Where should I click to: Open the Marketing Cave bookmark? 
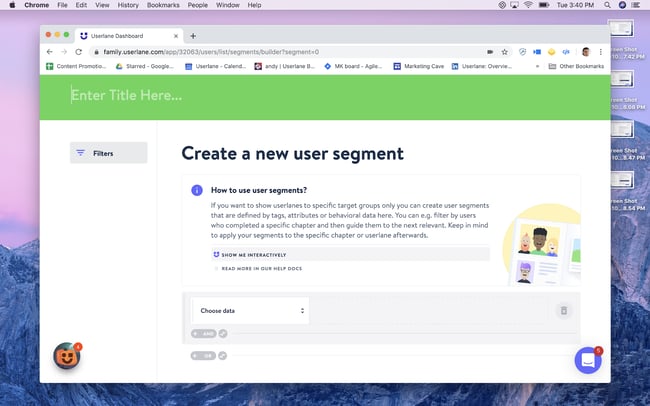click(418, 66)
